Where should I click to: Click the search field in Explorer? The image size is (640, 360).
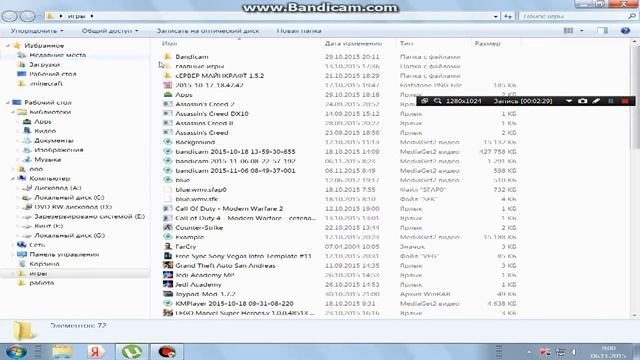tap(573, 16)
